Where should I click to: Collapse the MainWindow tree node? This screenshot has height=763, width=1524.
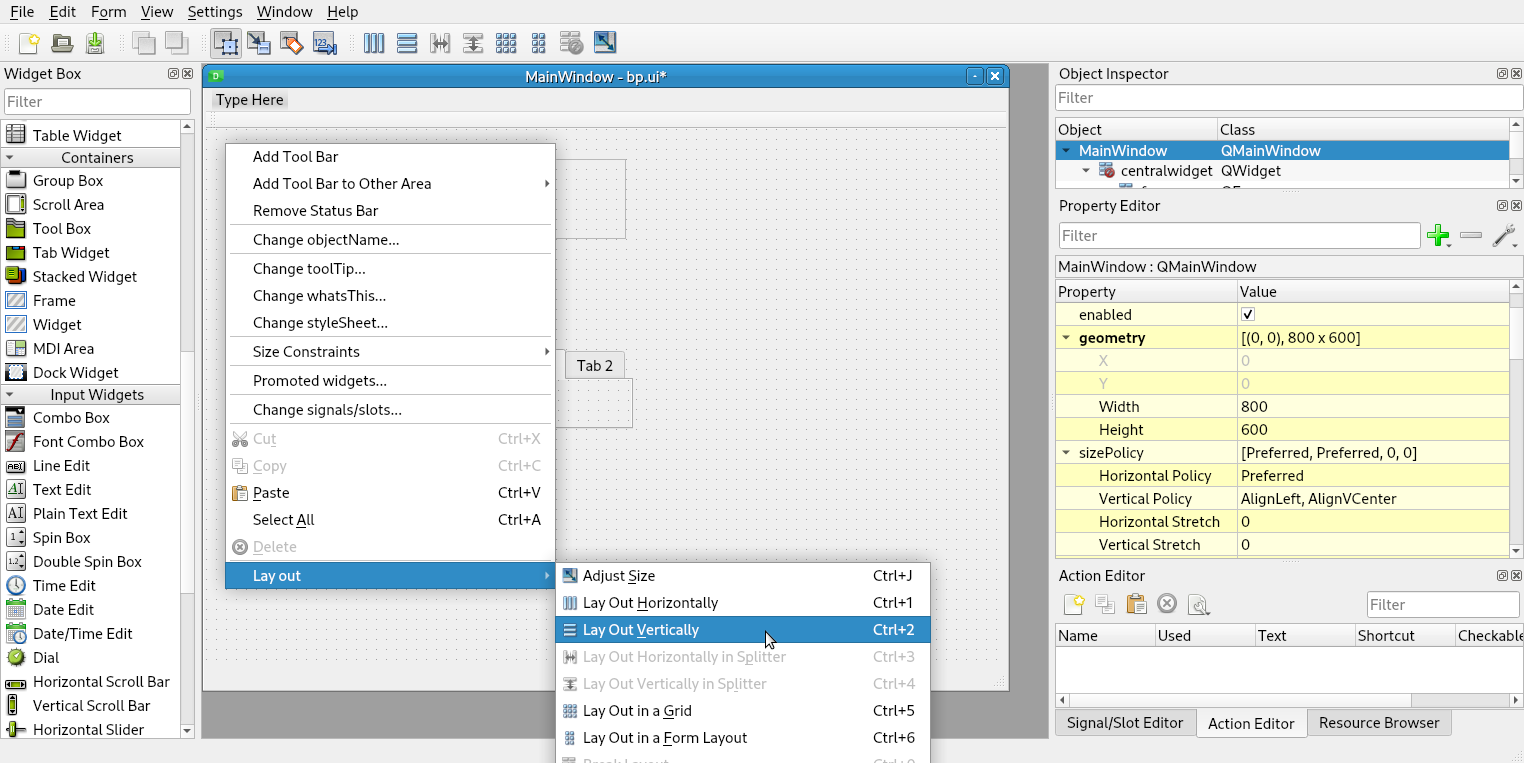coord(1066,151)
